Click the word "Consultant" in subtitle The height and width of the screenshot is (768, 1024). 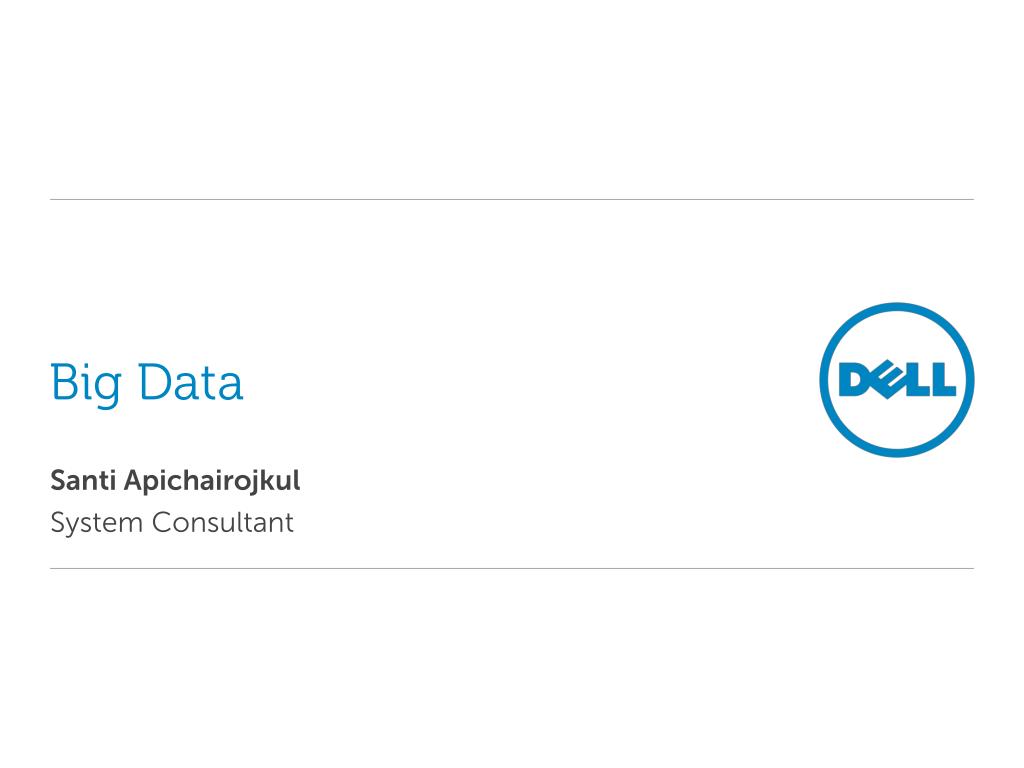click(x=223, y=523)
